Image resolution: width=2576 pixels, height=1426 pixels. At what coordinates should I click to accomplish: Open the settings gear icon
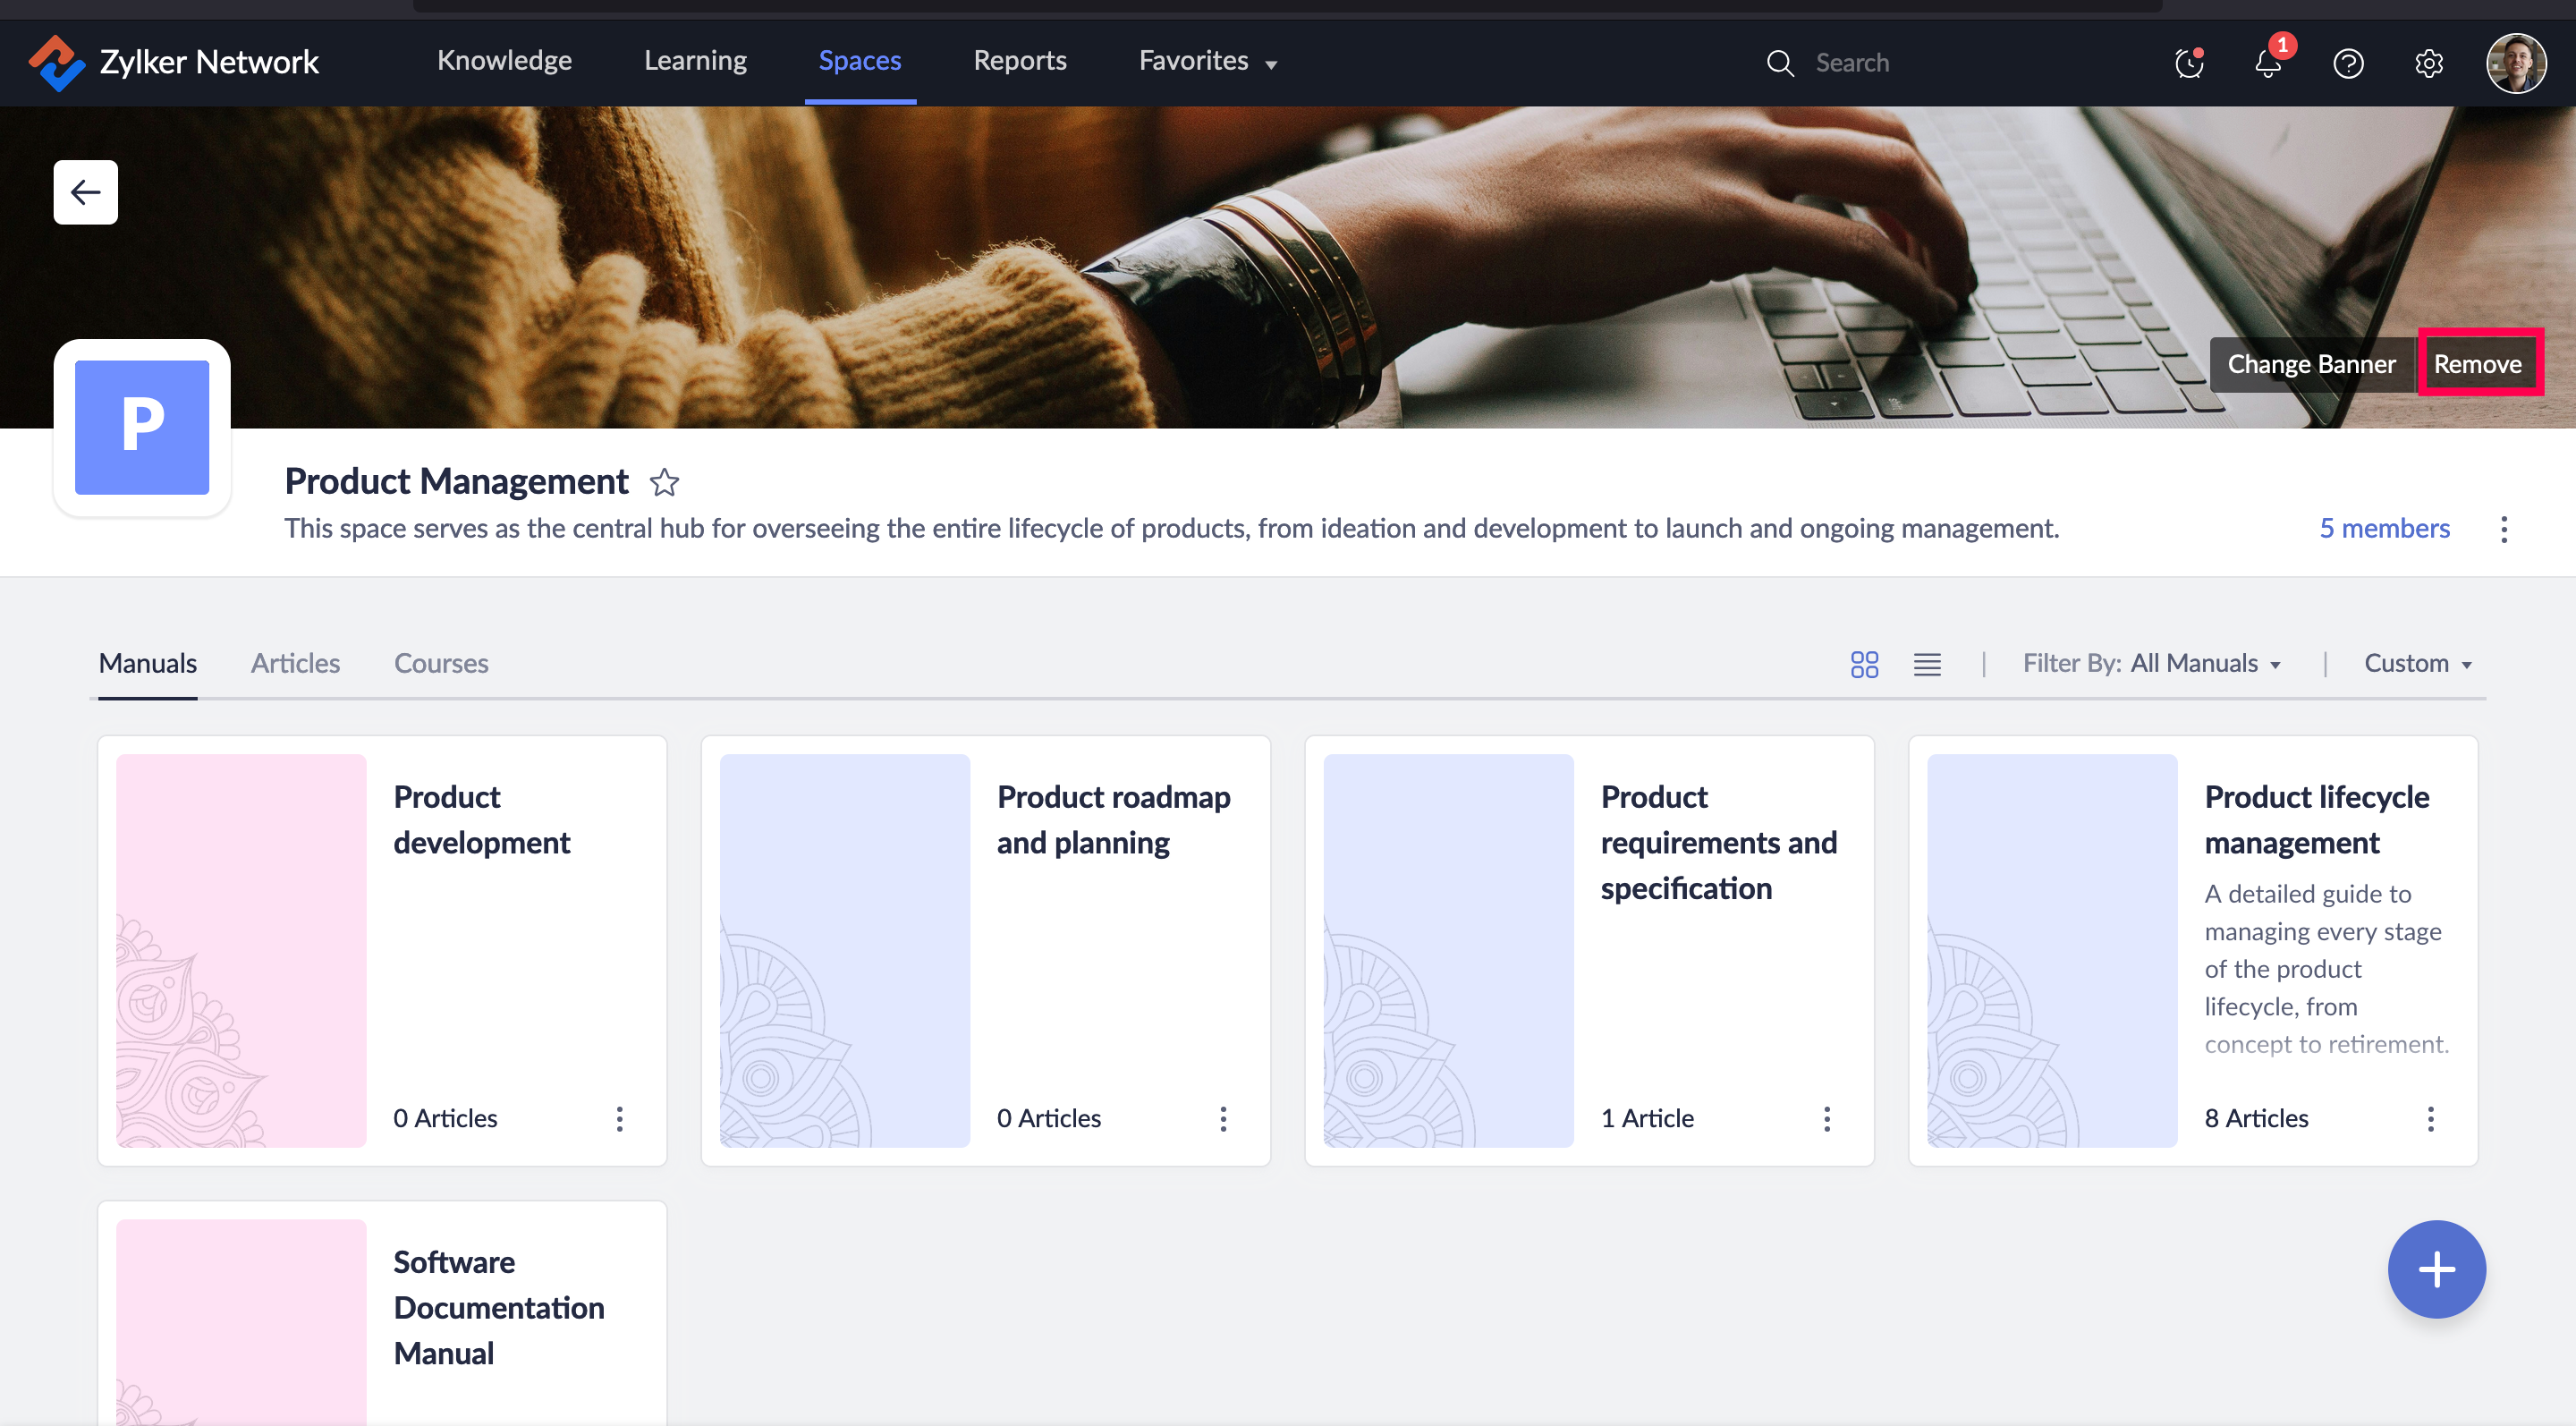tap(2429, 63)
